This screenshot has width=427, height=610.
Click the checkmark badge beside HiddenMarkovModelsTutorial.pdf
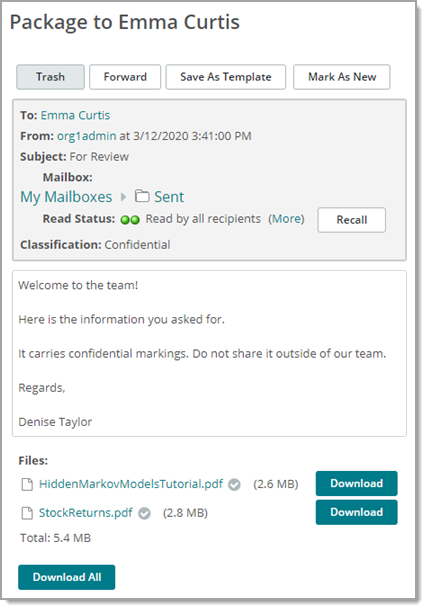[234, 485]
